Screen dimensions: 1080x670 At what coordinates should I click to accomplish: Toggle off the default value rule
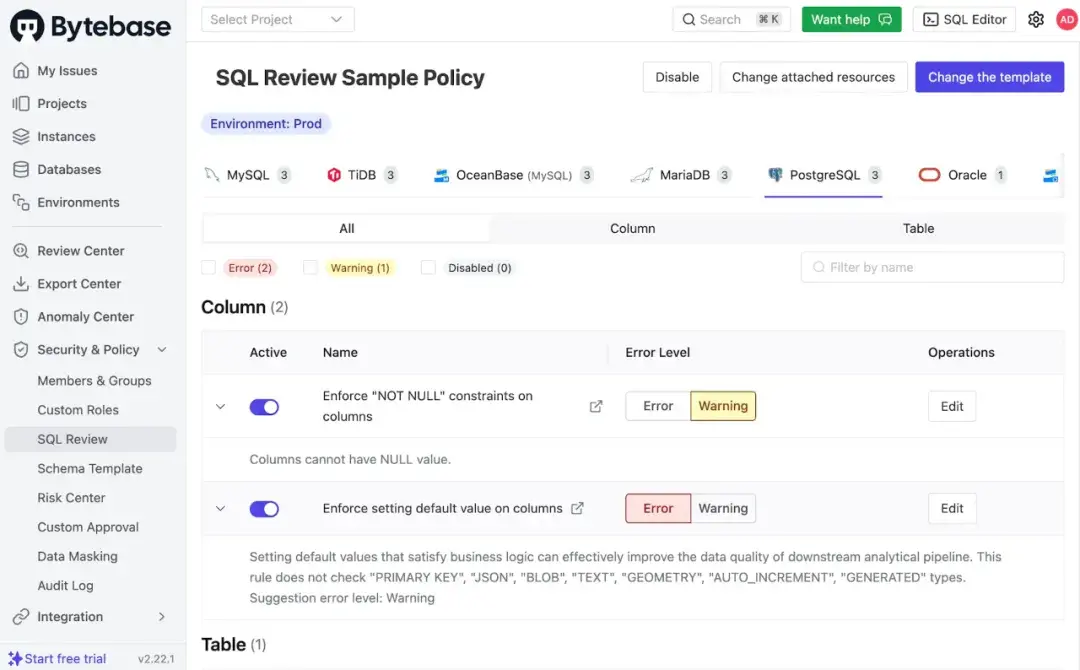point(264,508)
